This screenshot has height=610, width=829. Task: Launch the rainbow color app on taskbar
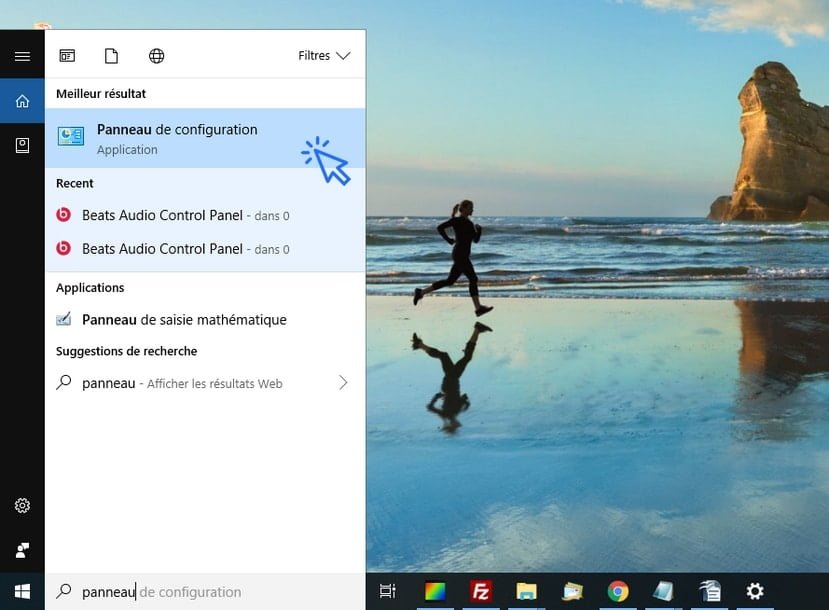[435, 591]
